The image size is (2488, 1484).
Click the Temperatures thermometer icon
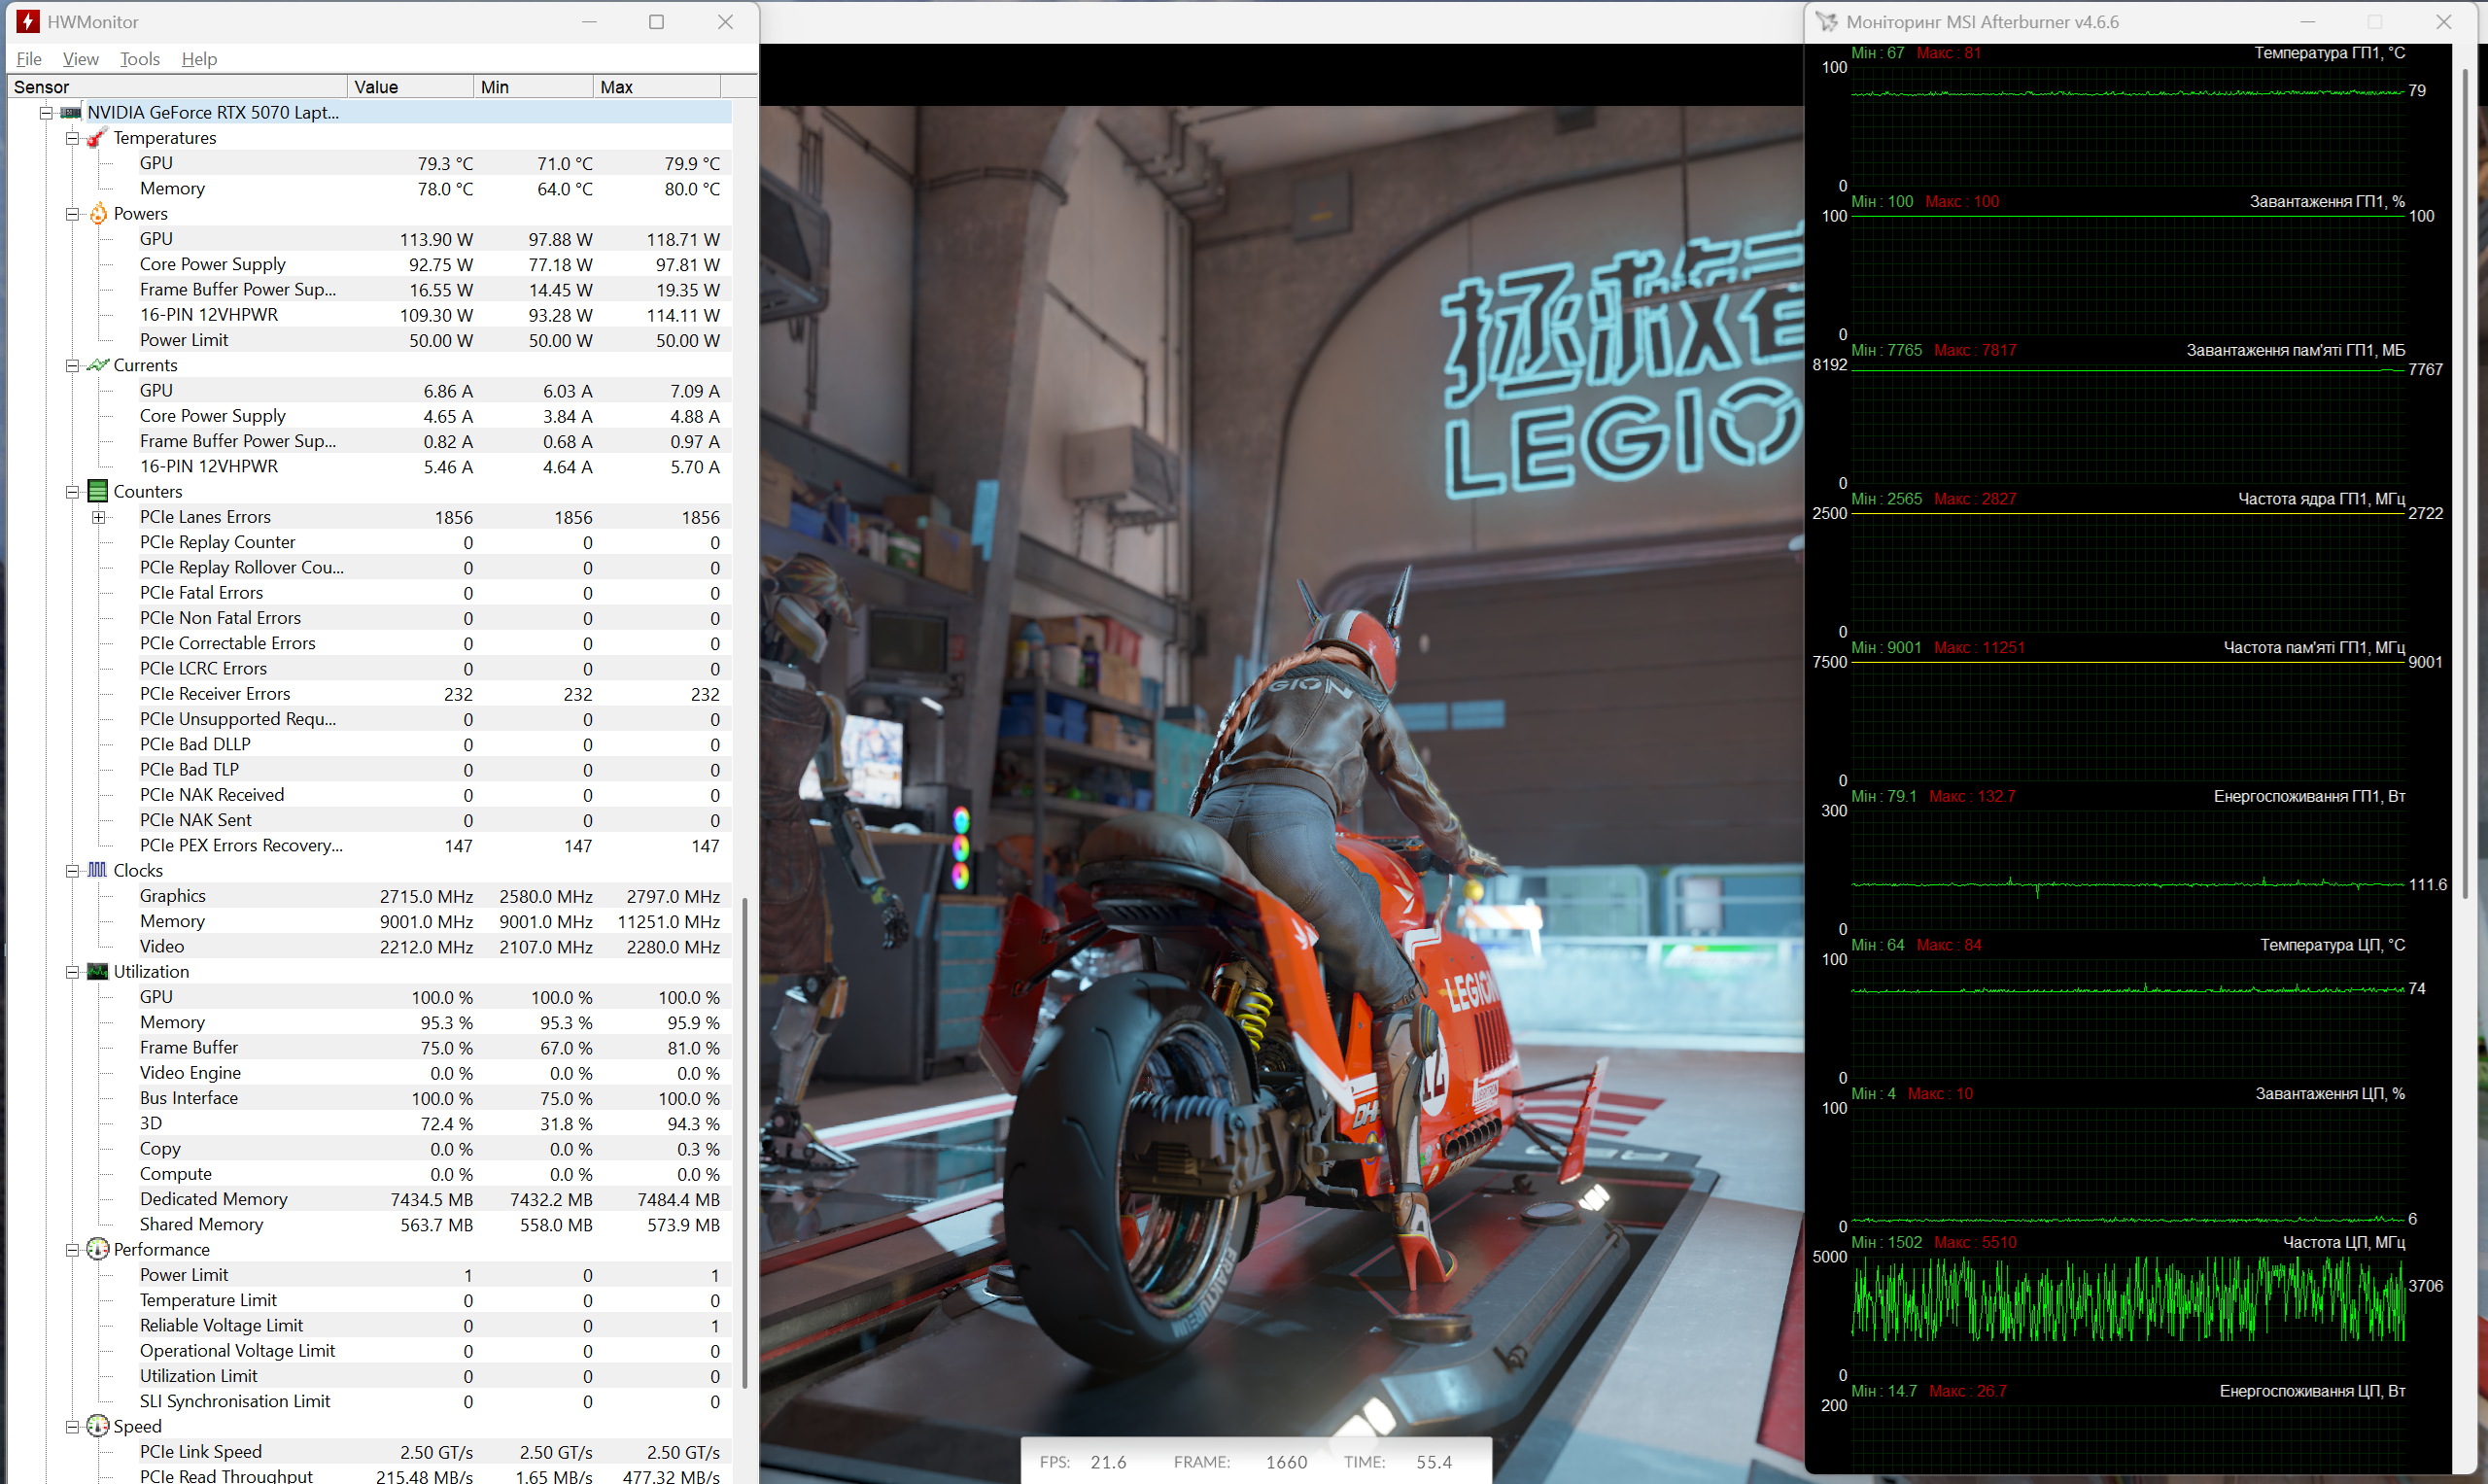click(x=97, y=138)
